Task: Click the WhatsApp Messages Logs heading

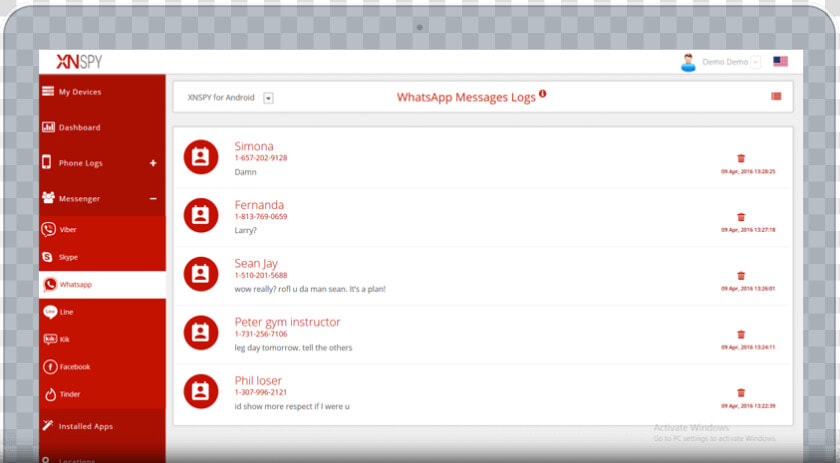Action: click(x=466, y=98)
